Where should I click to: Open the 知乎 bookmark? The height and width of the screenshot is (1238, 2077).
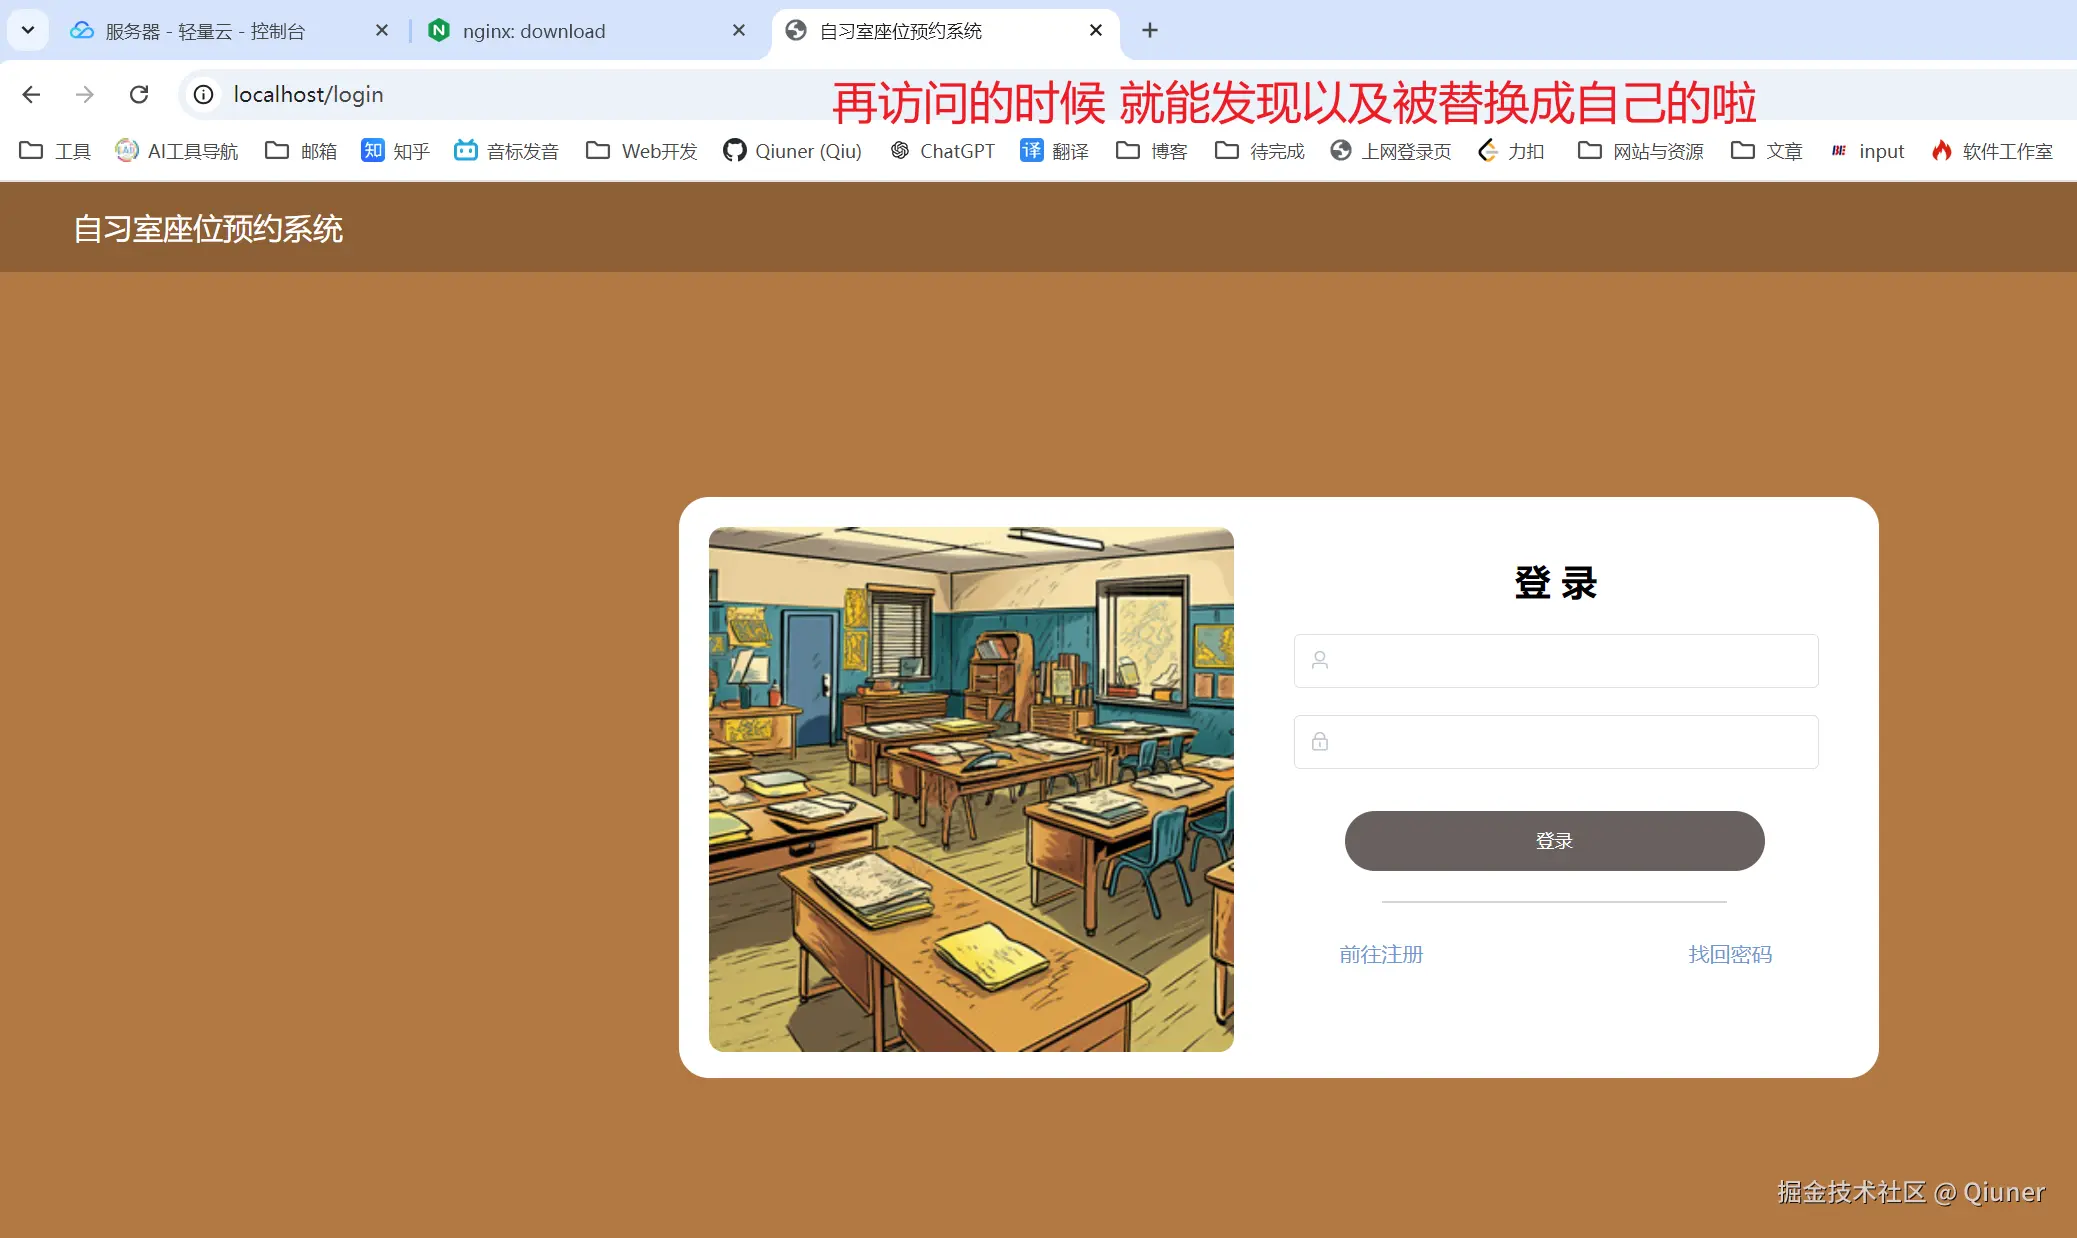[x=396, y=151]
